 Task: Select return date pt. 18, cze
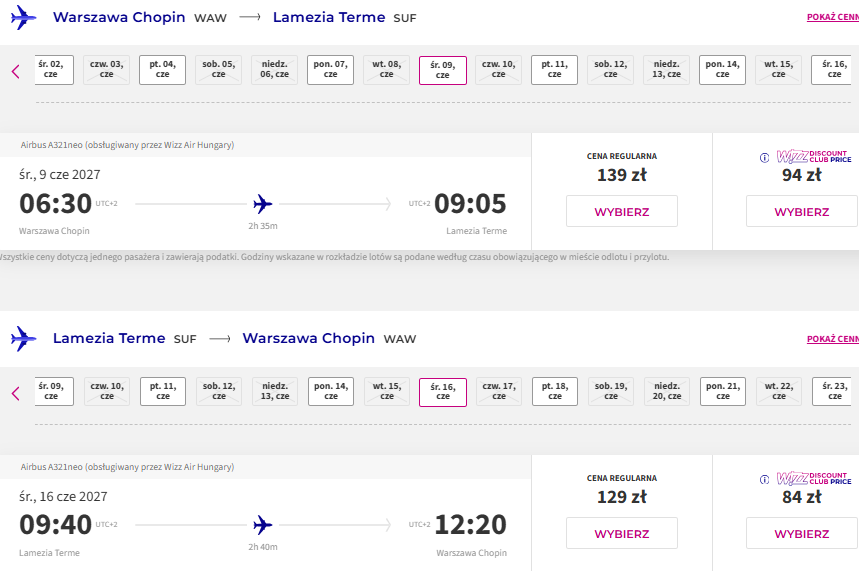coord(555,391)
